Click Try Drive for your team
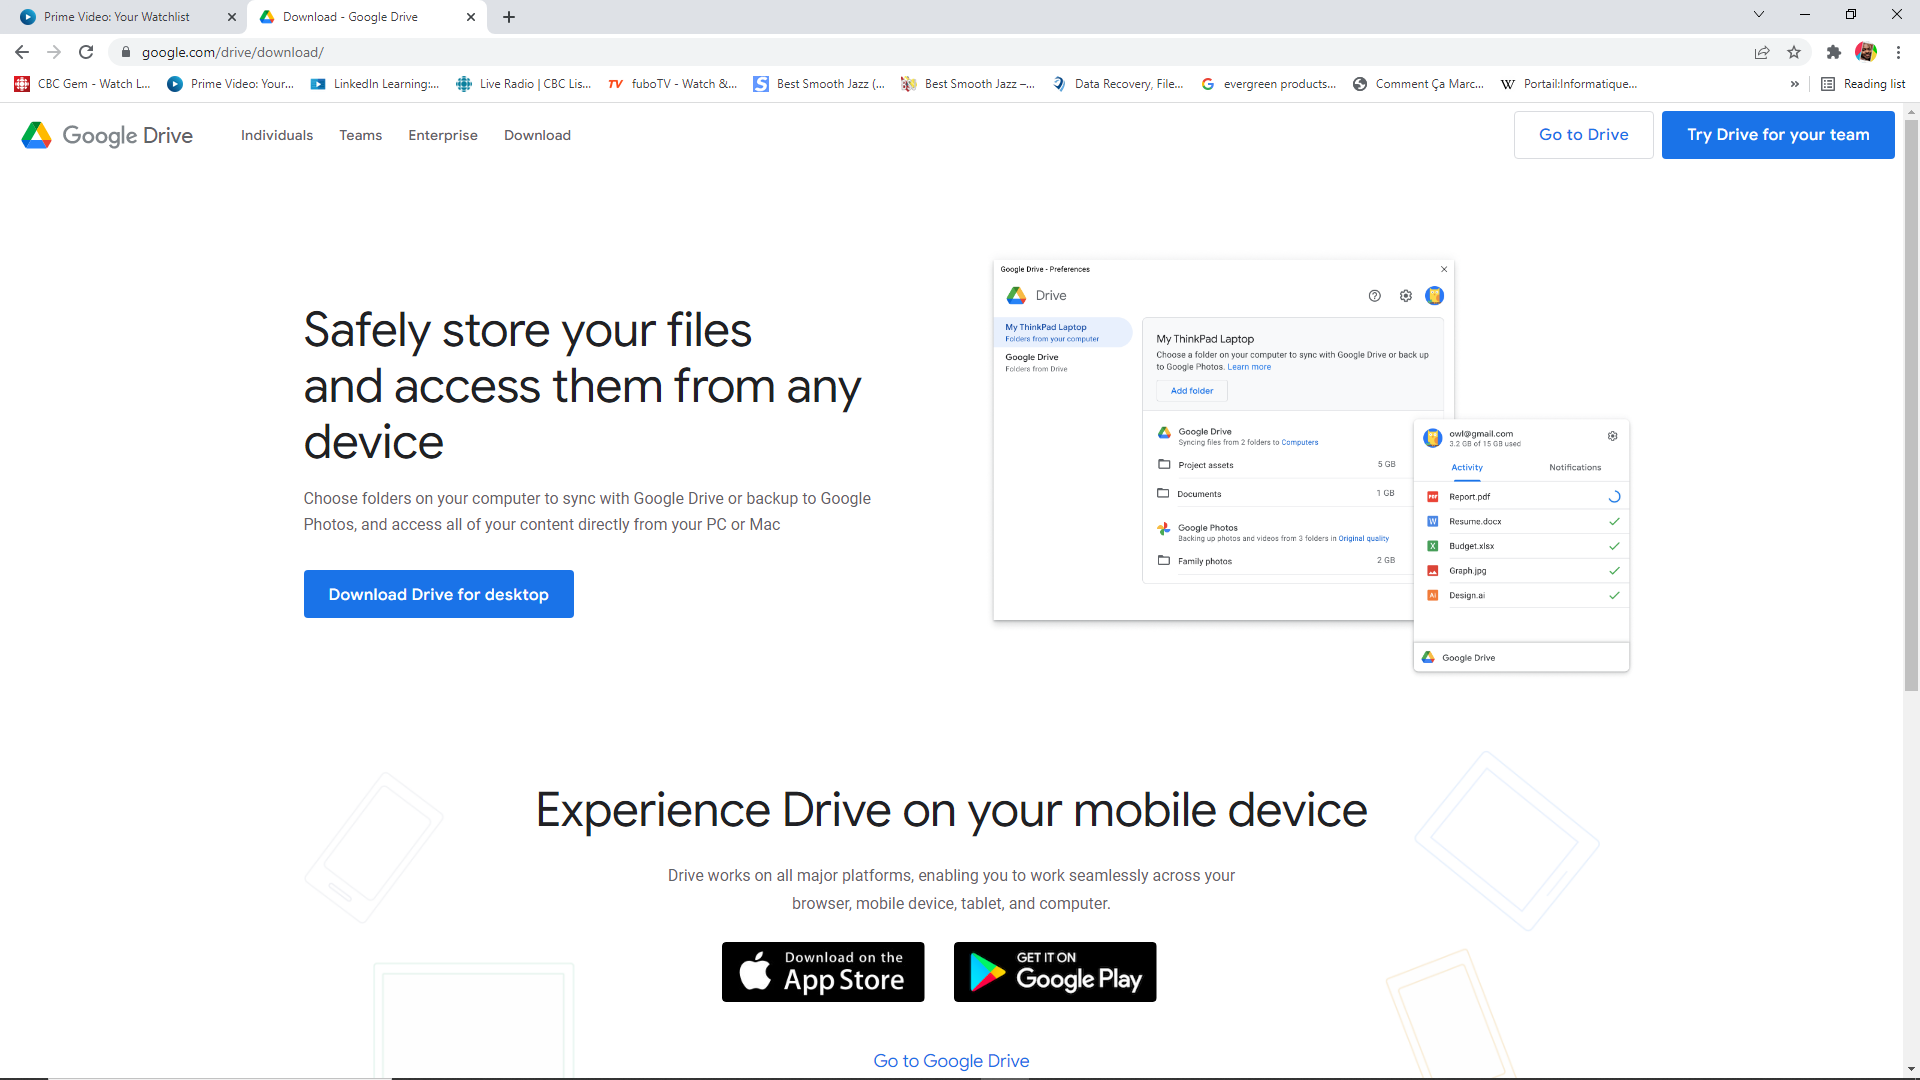The image size is (1920, 1080). coord(1778,135)
